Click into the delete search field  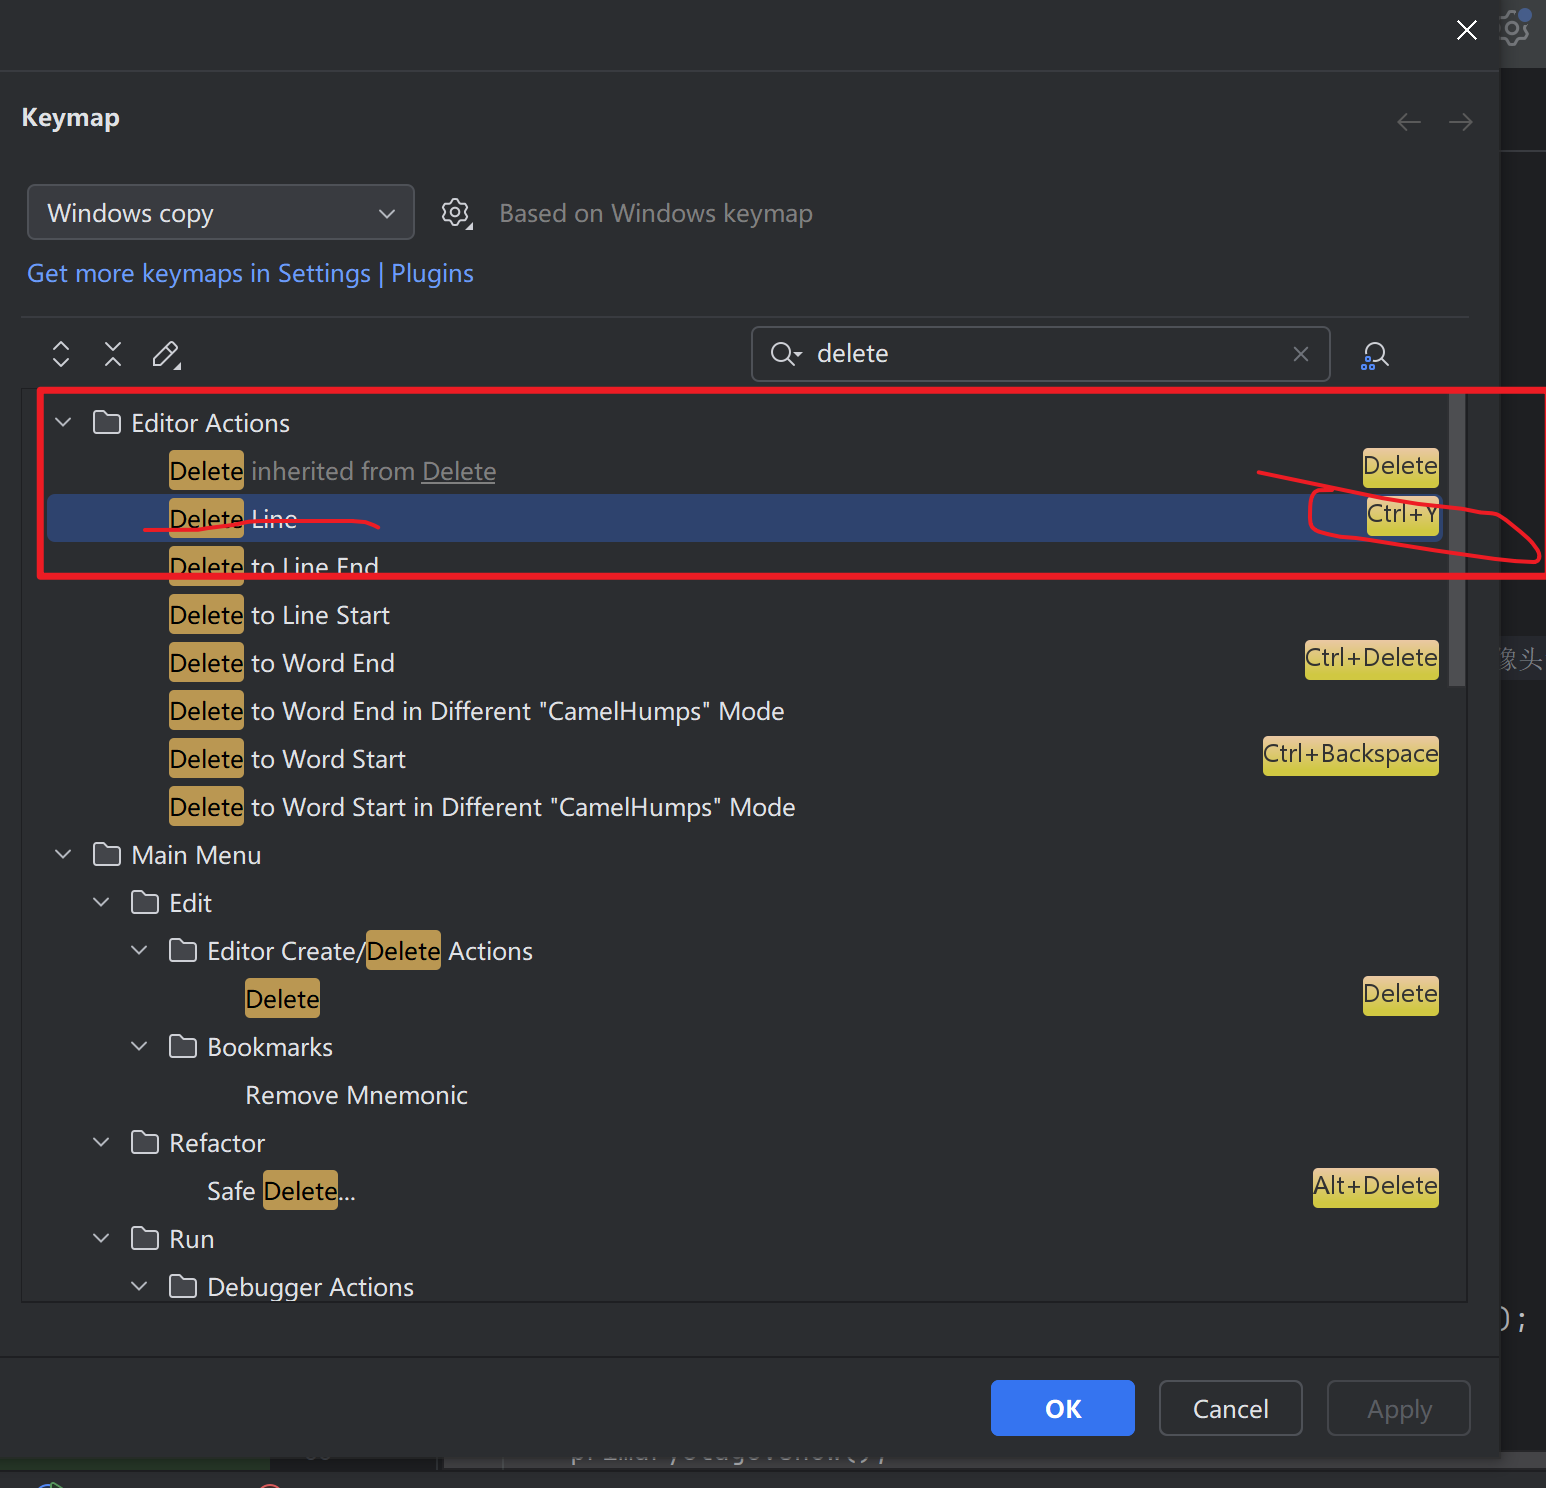pos(1040,354)
